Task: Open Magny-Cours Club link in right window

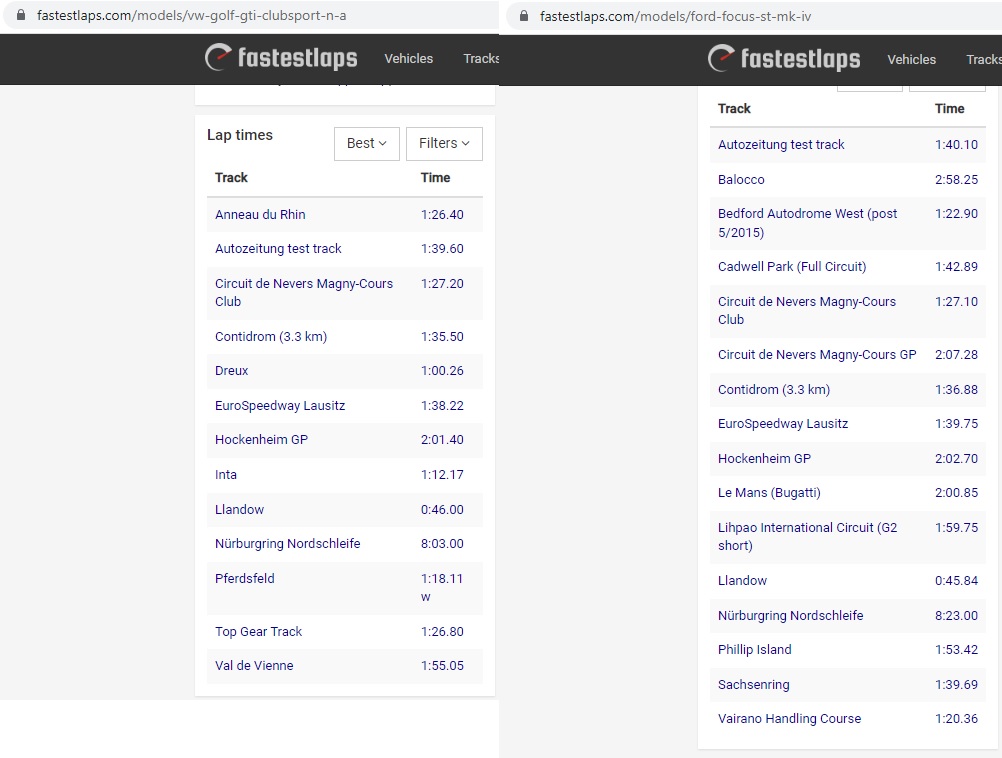Action: click(806, 310)
